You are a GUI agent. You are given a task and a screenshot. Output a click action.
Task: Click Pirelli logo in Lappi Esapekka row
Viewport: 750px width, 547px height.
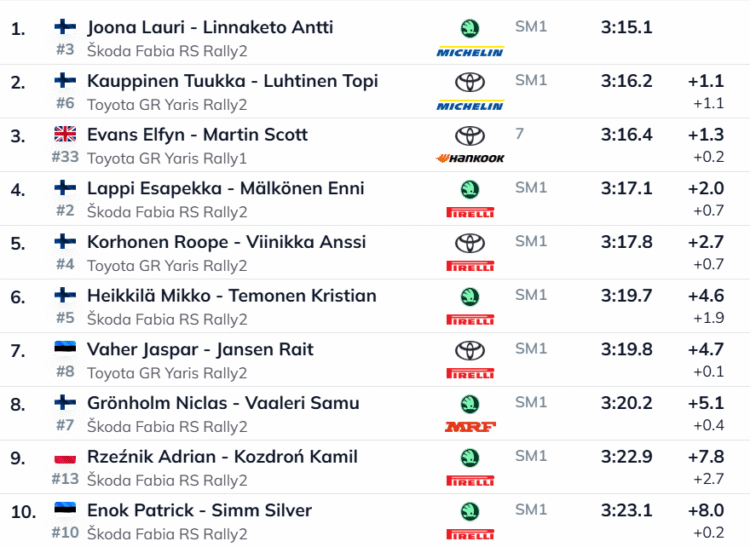tap(470, 212)
